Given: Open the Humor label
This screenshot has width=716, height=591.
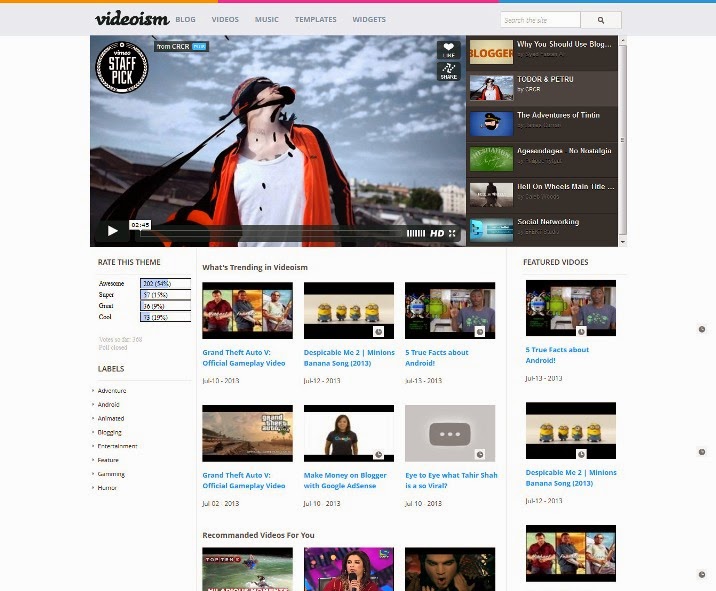Looking at the screenshot, I should [x=107, y=488].
